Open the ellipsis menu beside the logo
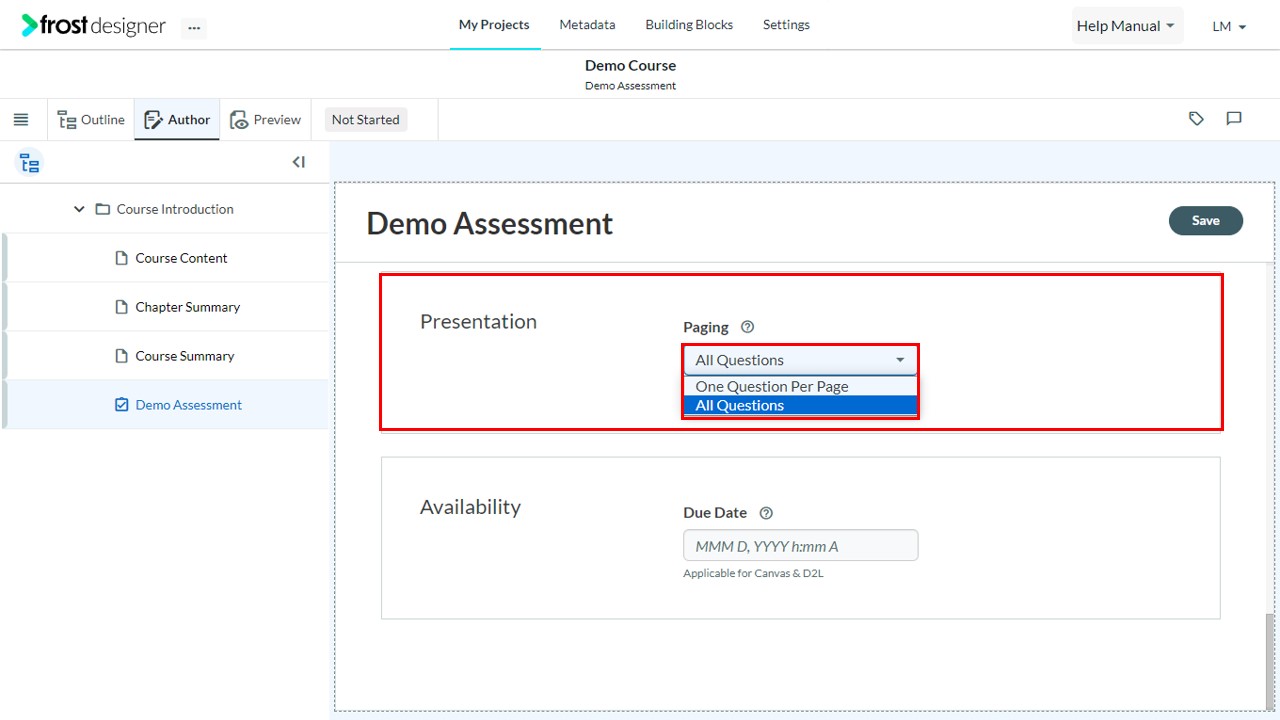Viewport: 1280px width, 720px height. coord(194,28)
